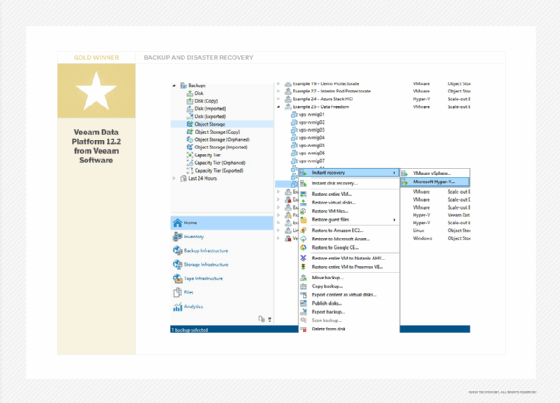Click the Linux platform cell
Screen dimensions: 560x403
pyautogui.click(x=419, y=230)
